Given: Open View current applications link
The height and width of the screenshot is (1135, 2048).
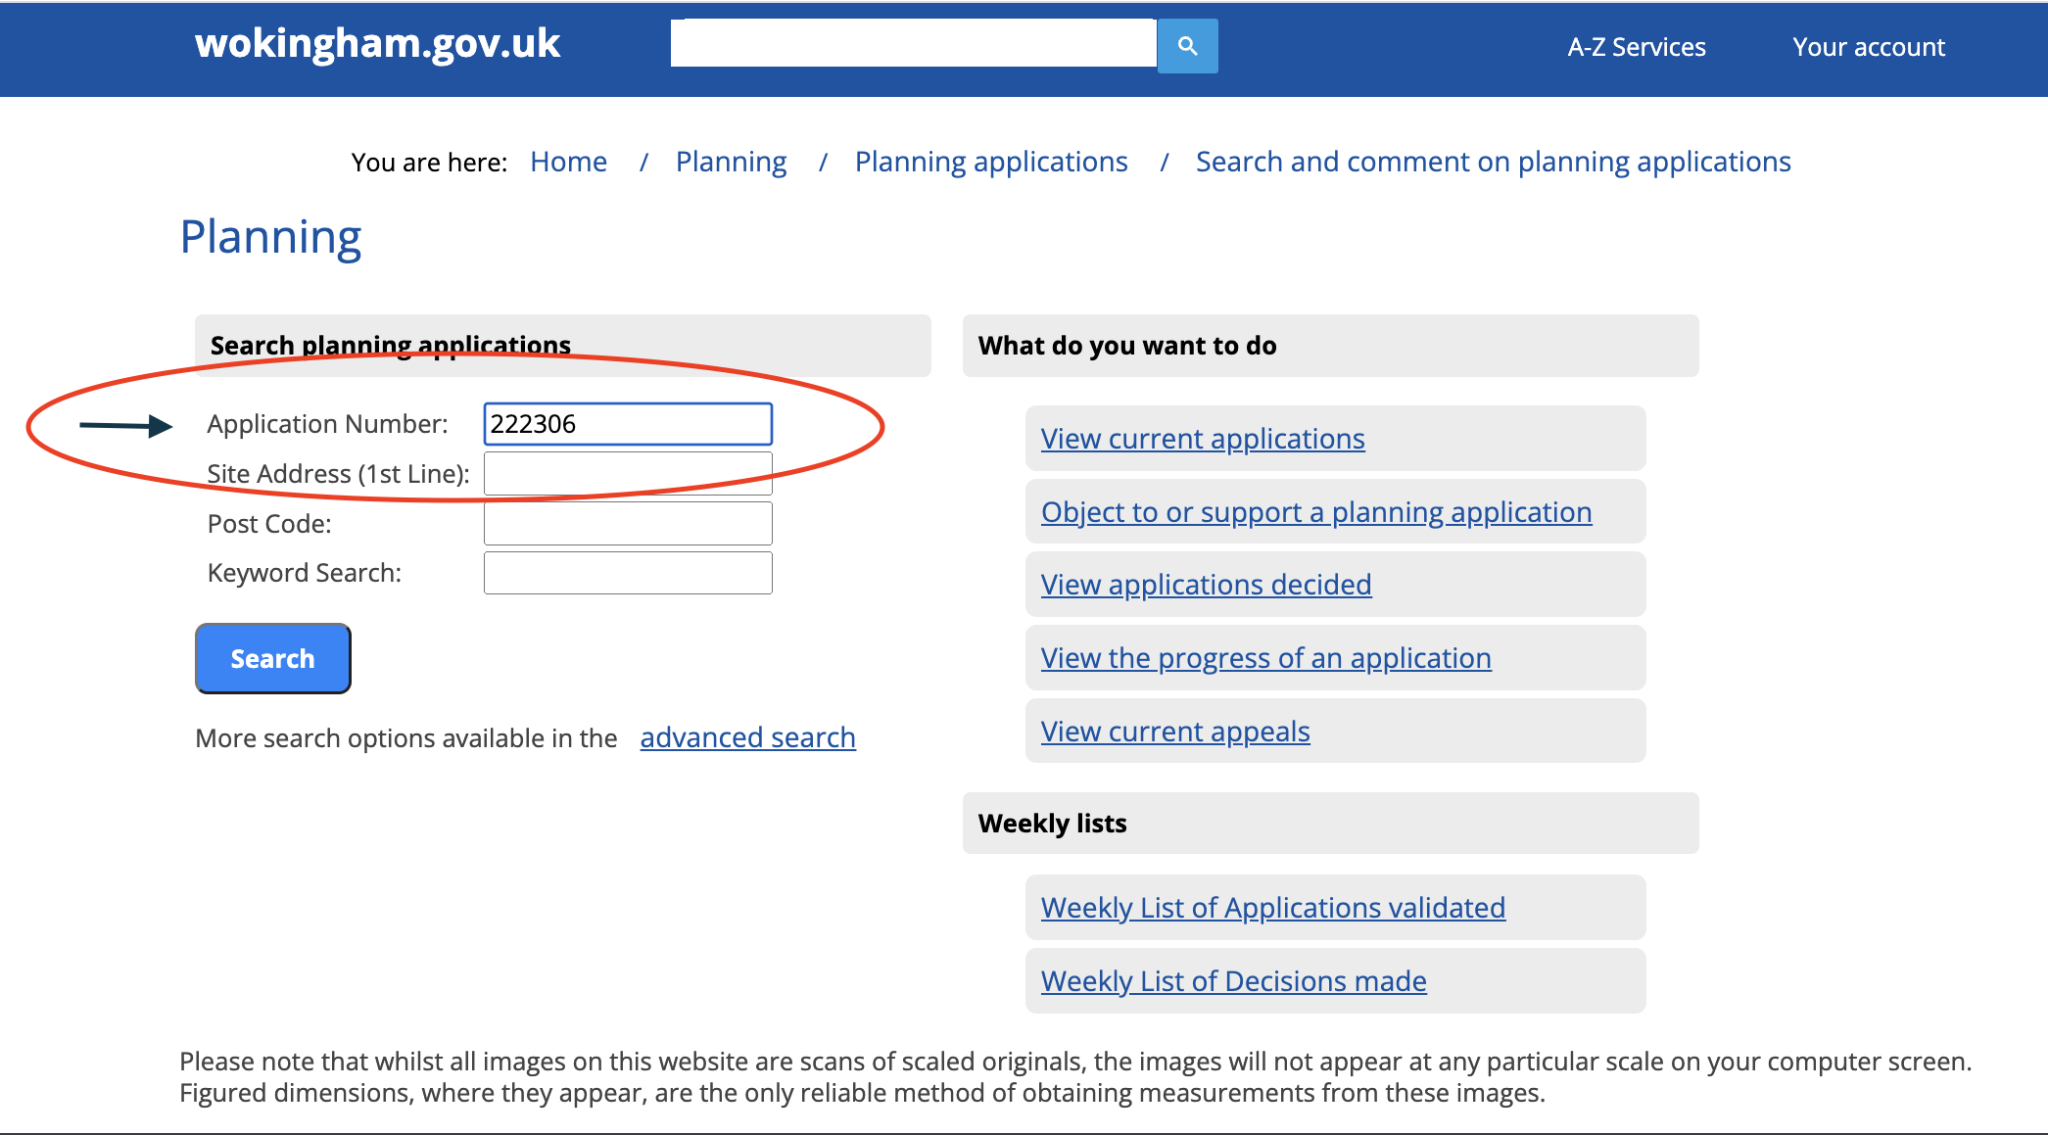Looking at the screenshot, I should coord(1202,439).
